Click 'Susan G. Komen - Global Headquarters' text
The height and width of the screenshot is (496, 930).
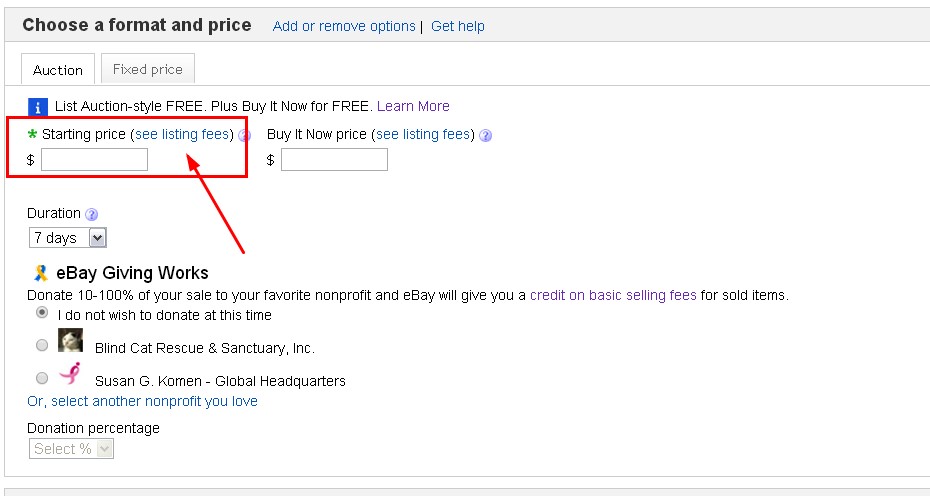[x=220, y=381]
